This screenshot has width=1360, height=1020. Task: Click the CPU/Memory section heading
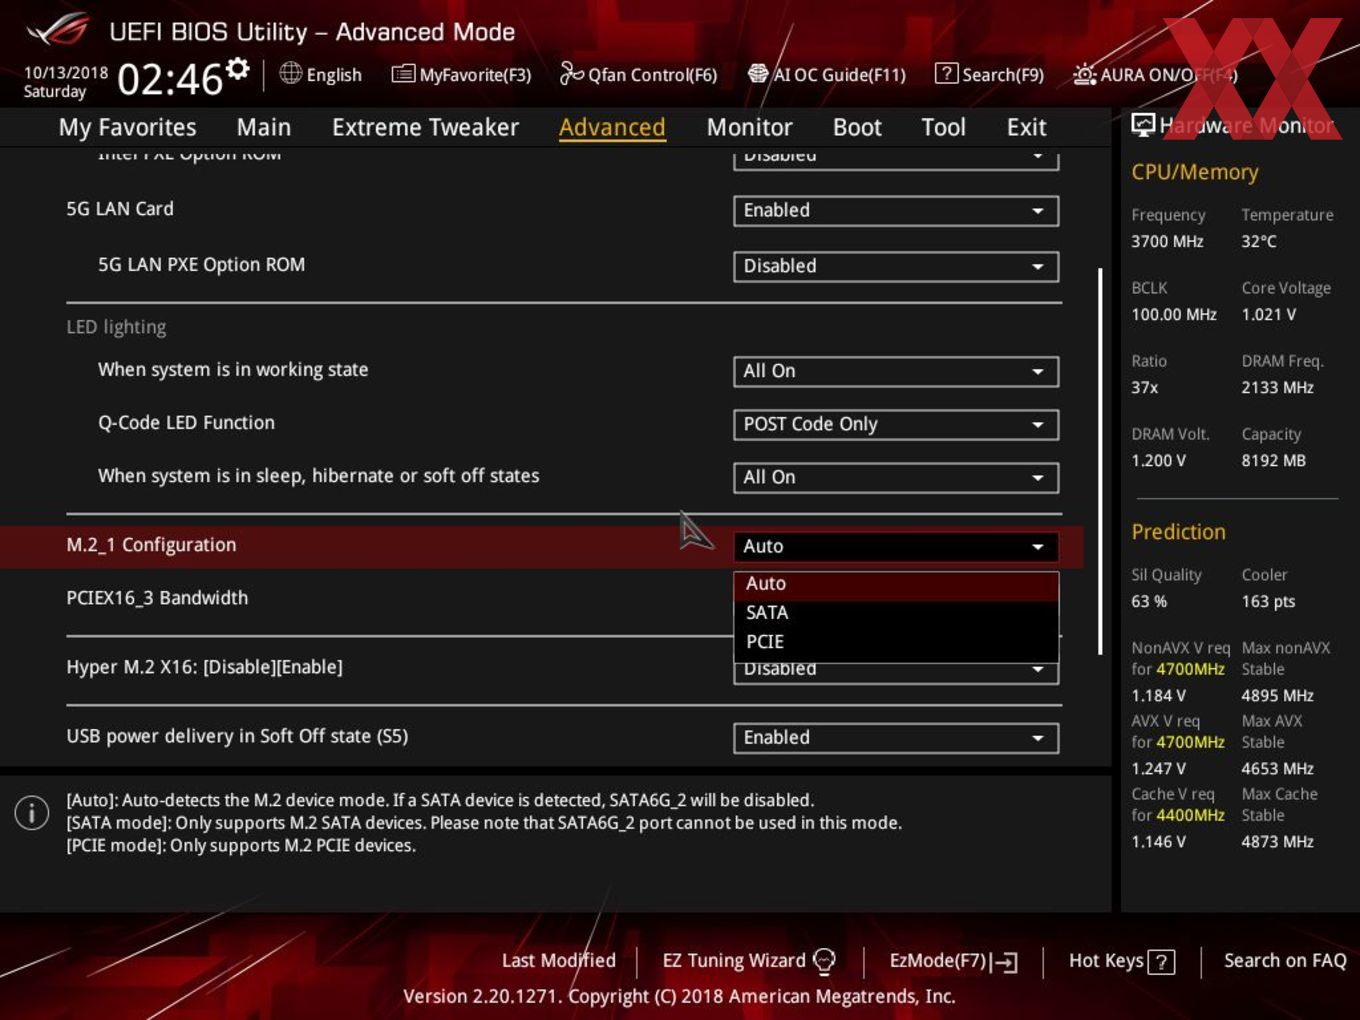(x=1194, y=172)
